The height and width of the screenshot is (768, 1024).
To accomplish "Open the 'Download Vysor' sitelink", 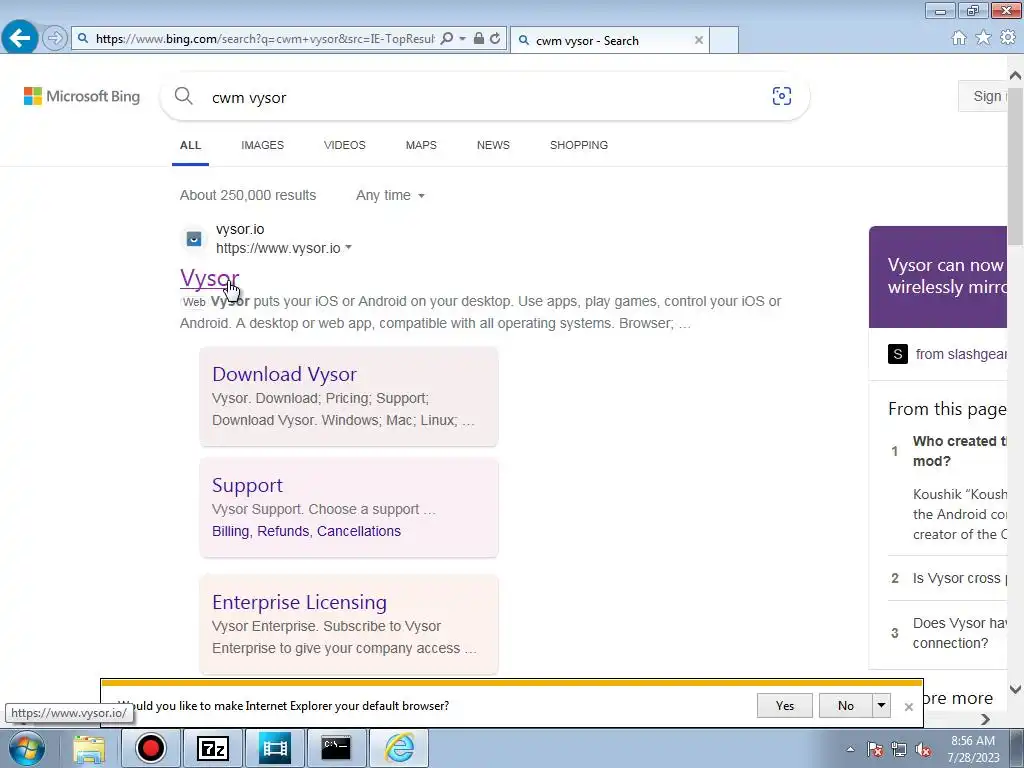I will 285,374.
